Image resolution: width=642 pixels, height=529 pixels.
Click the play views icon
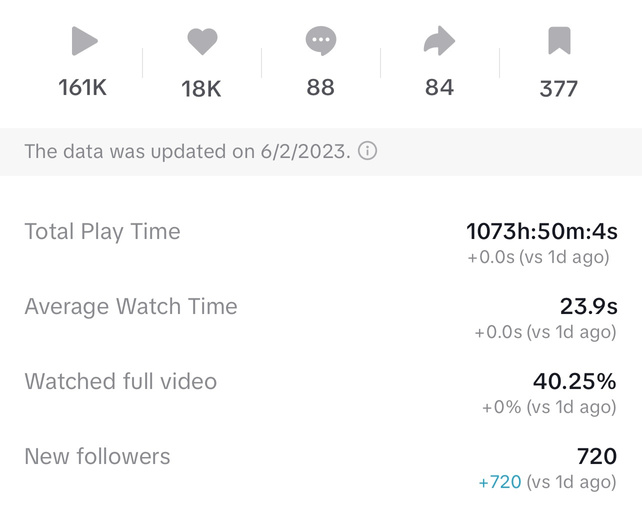[x=84, y=42]
